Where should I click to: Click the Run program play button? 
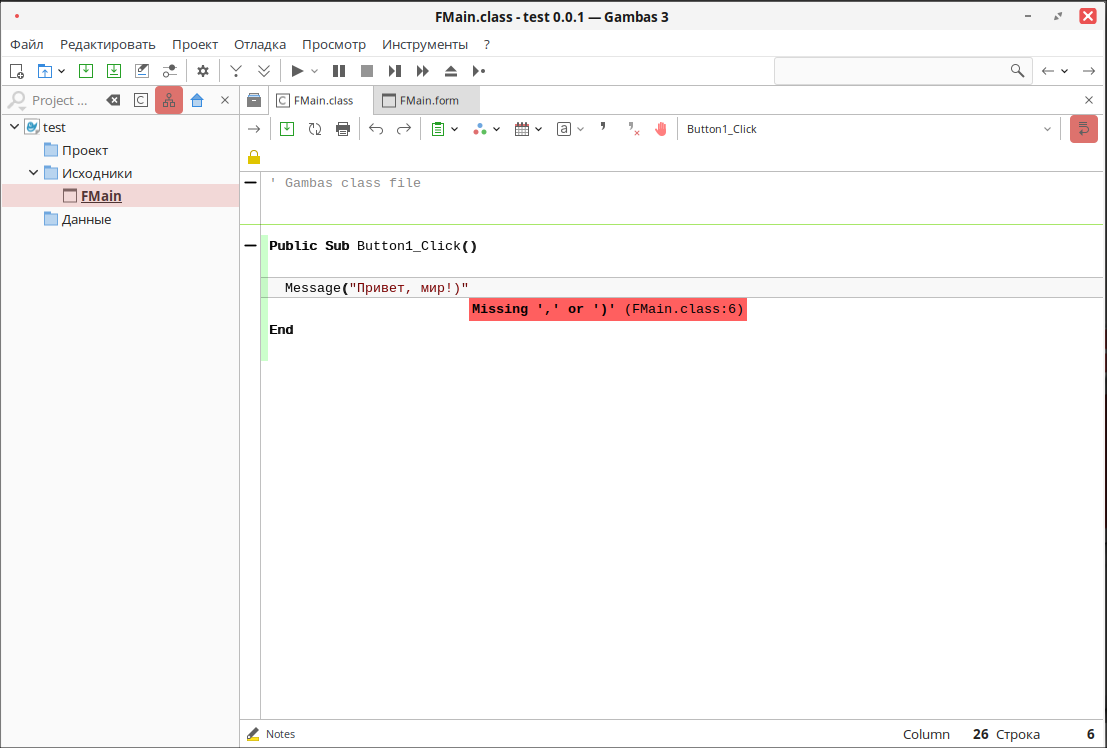click(297, 71)
